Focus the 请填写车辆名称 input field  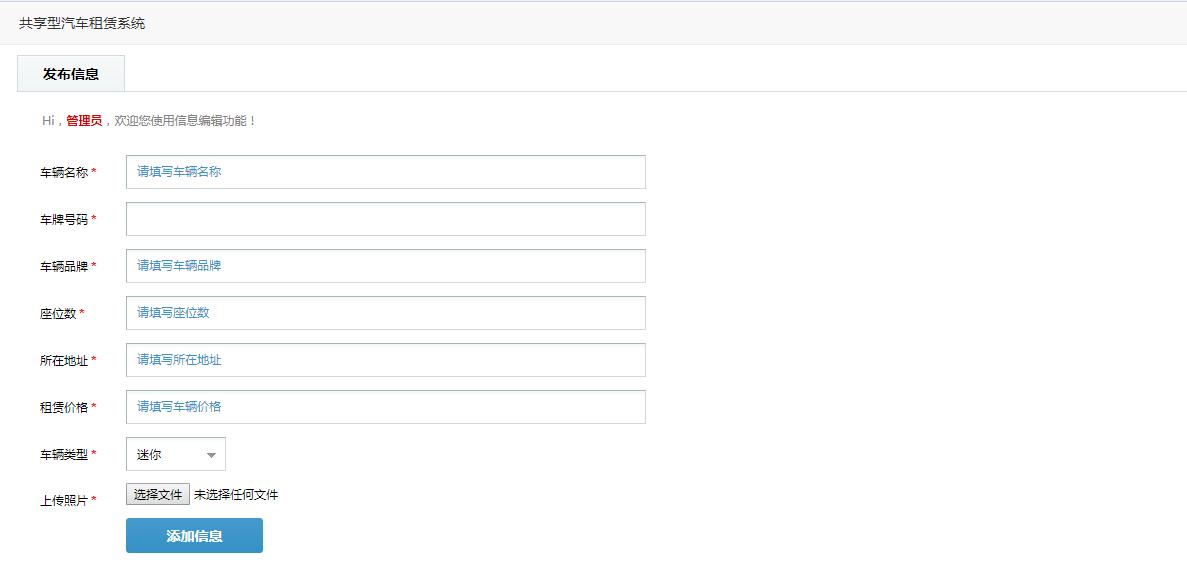(x=385, y=172)
